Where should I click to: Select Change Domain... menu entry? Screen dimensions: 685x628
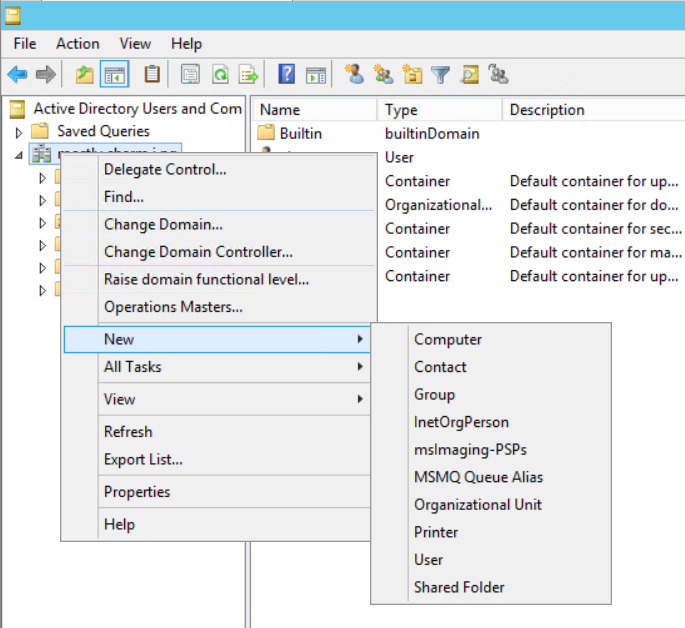pos(220,224)
